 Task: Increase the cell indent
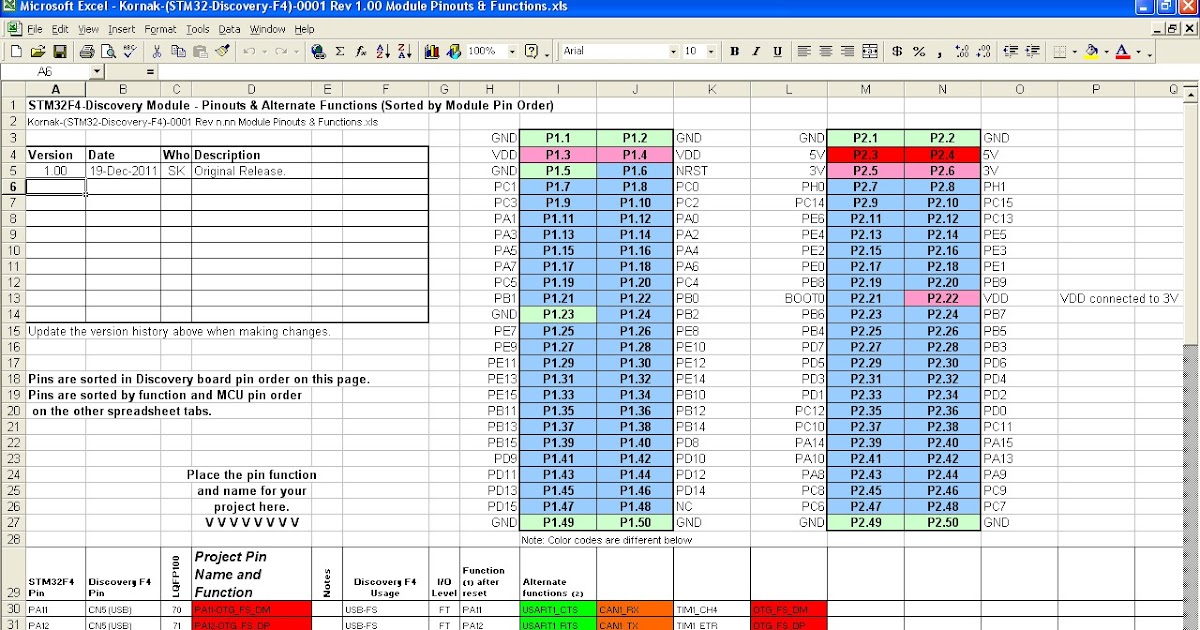[x=1031, y=51]
